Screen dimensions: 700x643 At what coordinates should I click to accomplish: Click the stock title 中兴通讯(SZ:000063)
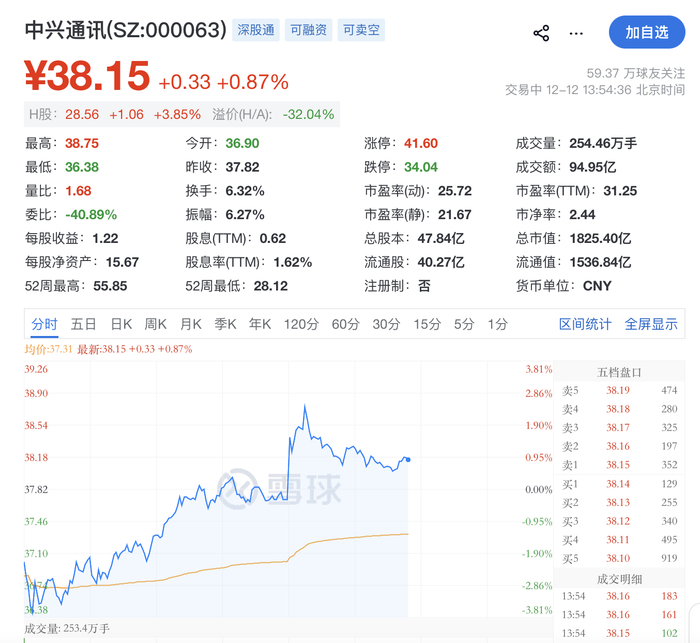(125, 30)
